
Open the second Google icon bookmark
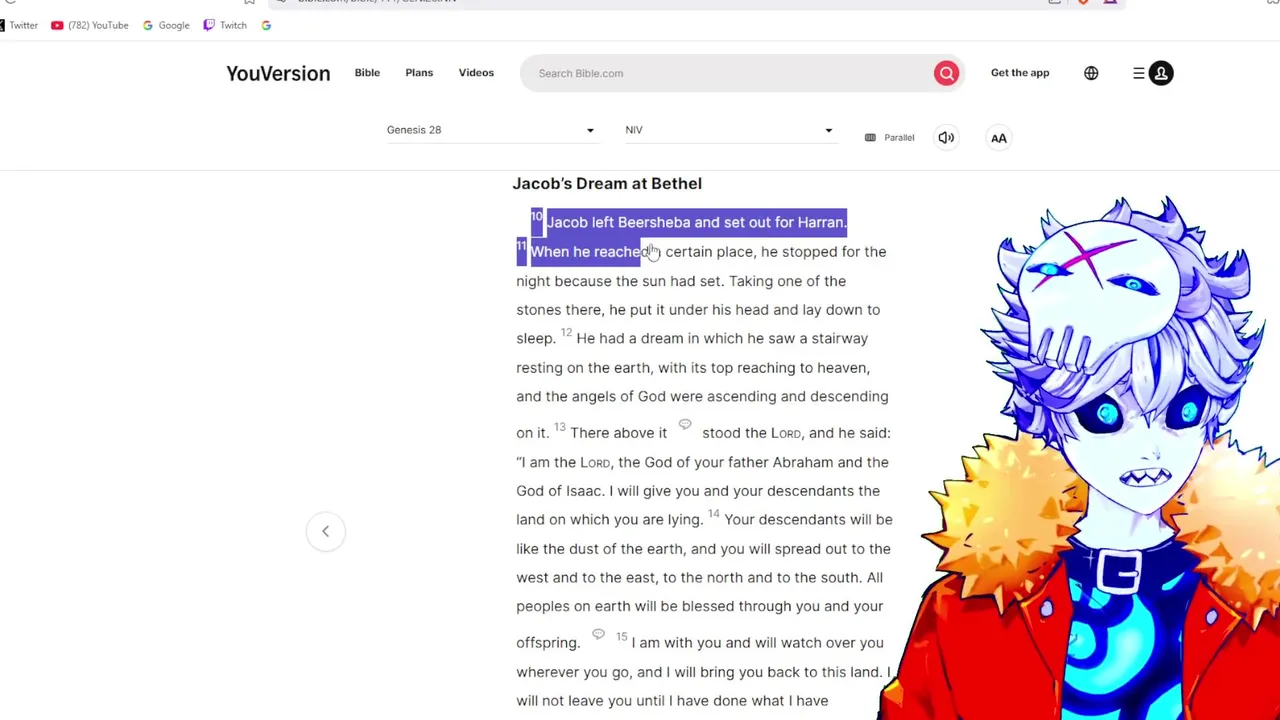266,25
